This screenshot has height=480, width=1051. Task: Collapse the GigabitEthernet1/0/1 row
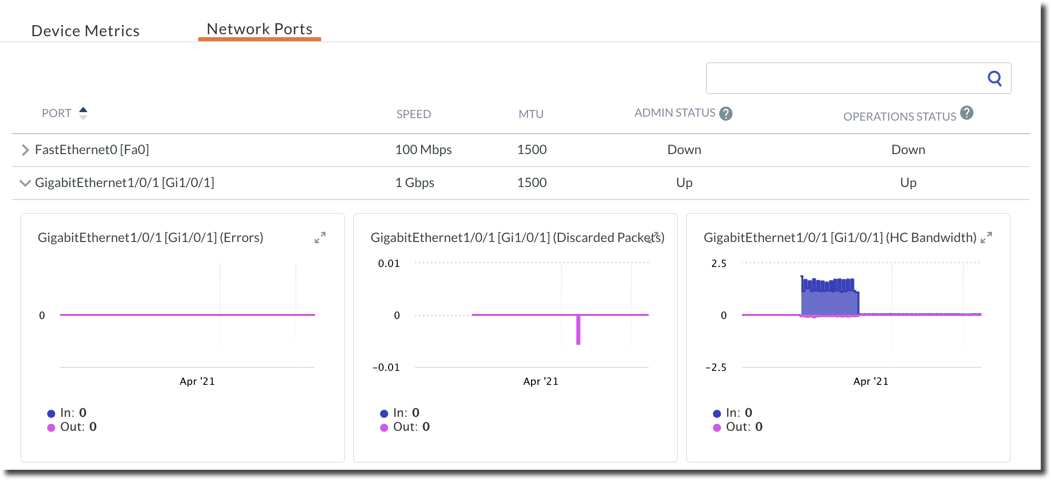[x=25, y=183]
